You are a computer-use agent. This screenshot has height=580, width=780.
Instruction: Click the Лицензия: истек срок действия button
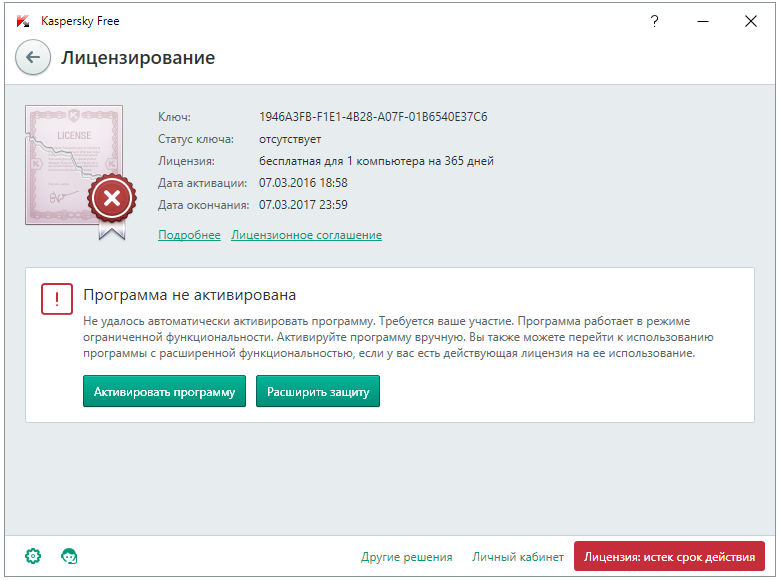click(x=669, y=557)
